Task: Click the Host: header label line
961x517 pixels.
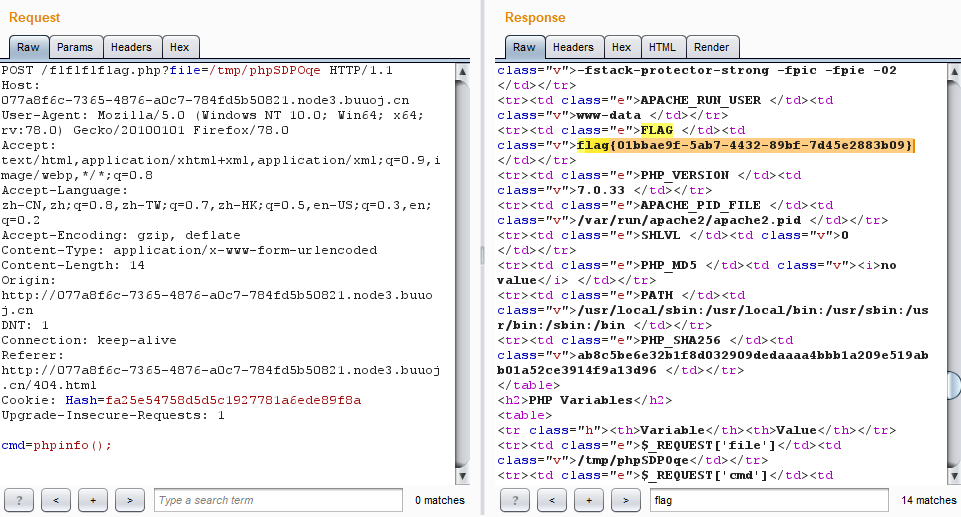Action: (x=20, y=86)
